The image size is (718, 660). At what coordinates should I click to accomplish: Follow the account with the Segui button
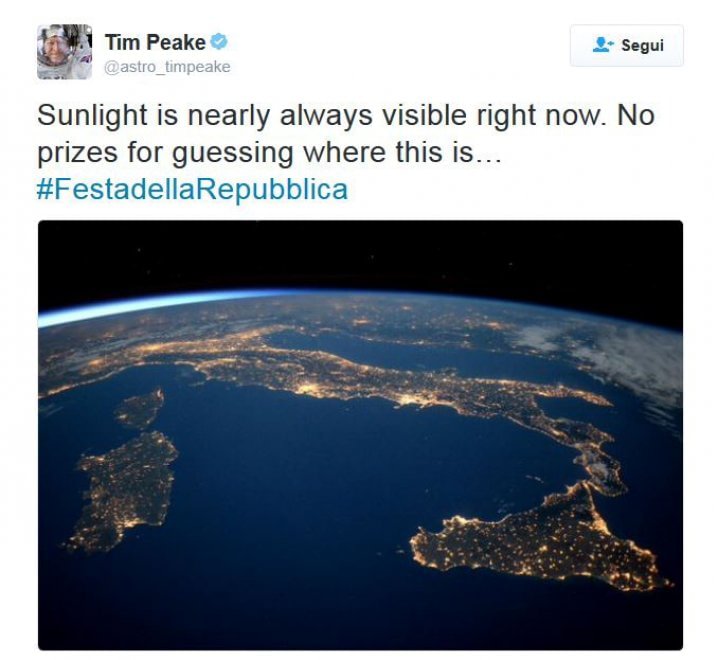coord(626,45)
